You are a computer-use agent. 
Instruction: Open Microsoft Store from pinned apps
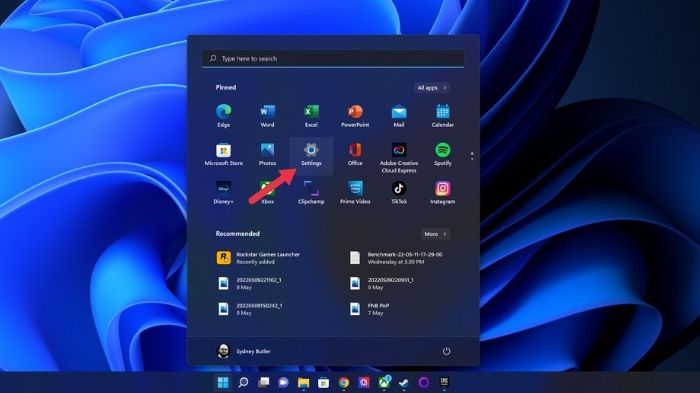[224, 154]
